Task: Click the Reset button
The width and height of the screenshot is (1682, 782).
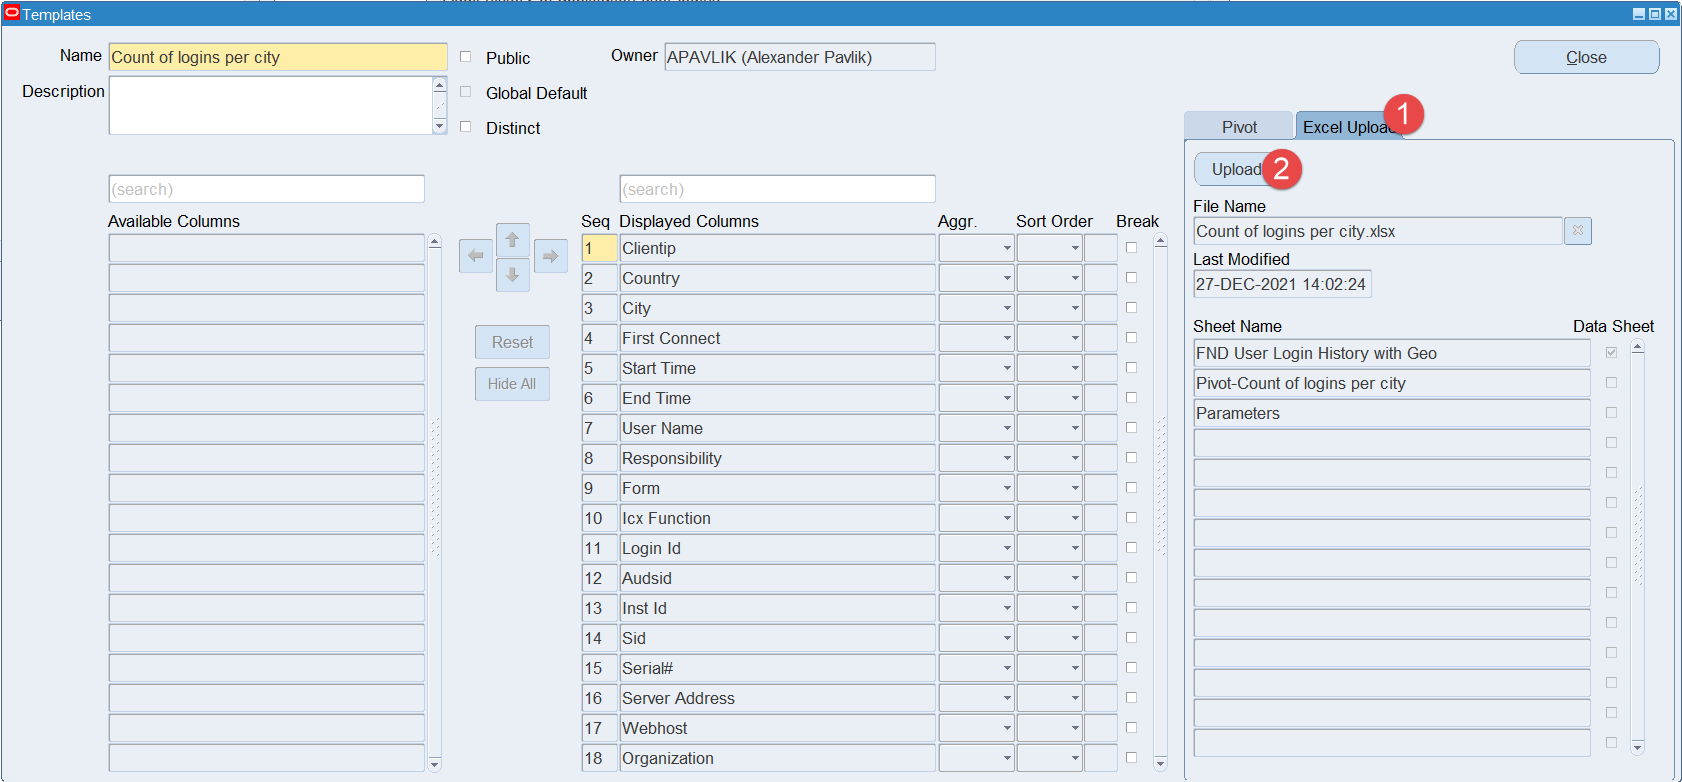Action: pos(512,342)
